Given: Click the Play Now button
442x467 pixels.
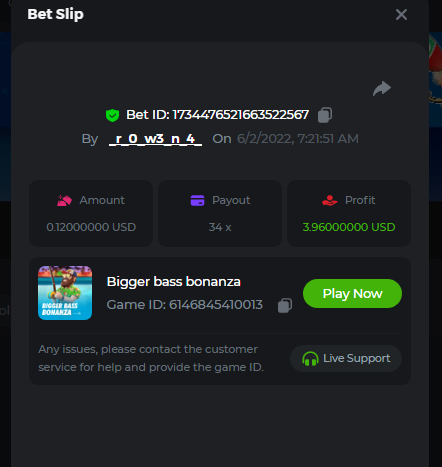Looking at the screenshot, I should point(352,293).
